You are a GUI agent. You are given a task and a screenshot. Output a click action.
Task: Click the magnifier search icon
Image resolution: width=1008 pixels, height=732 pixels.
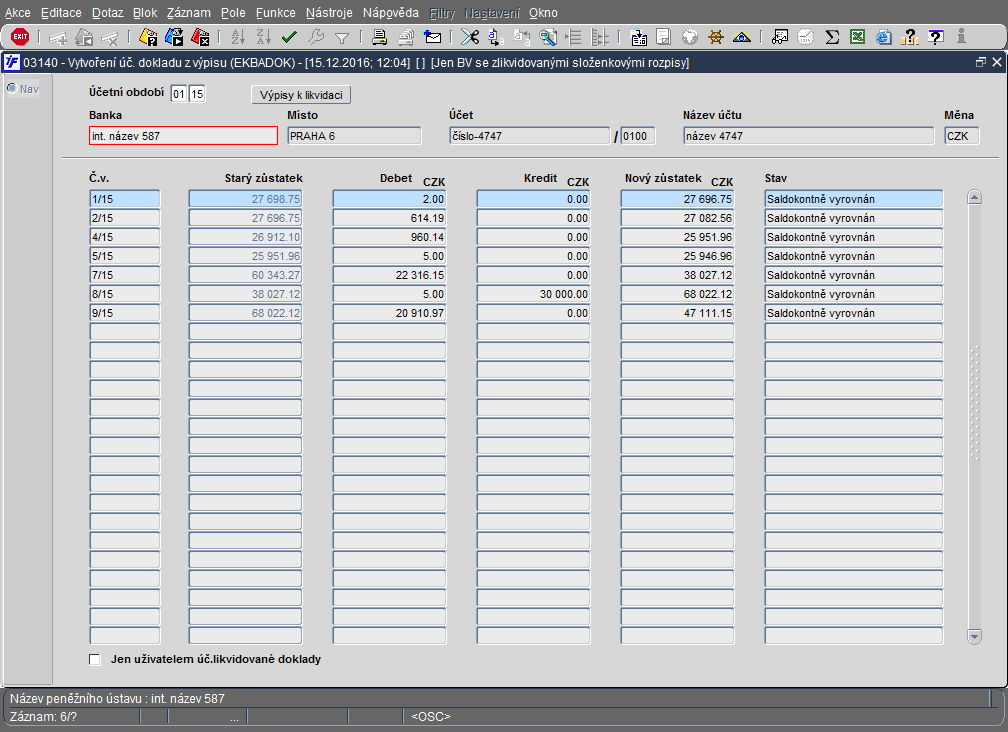tap(547, 37)
